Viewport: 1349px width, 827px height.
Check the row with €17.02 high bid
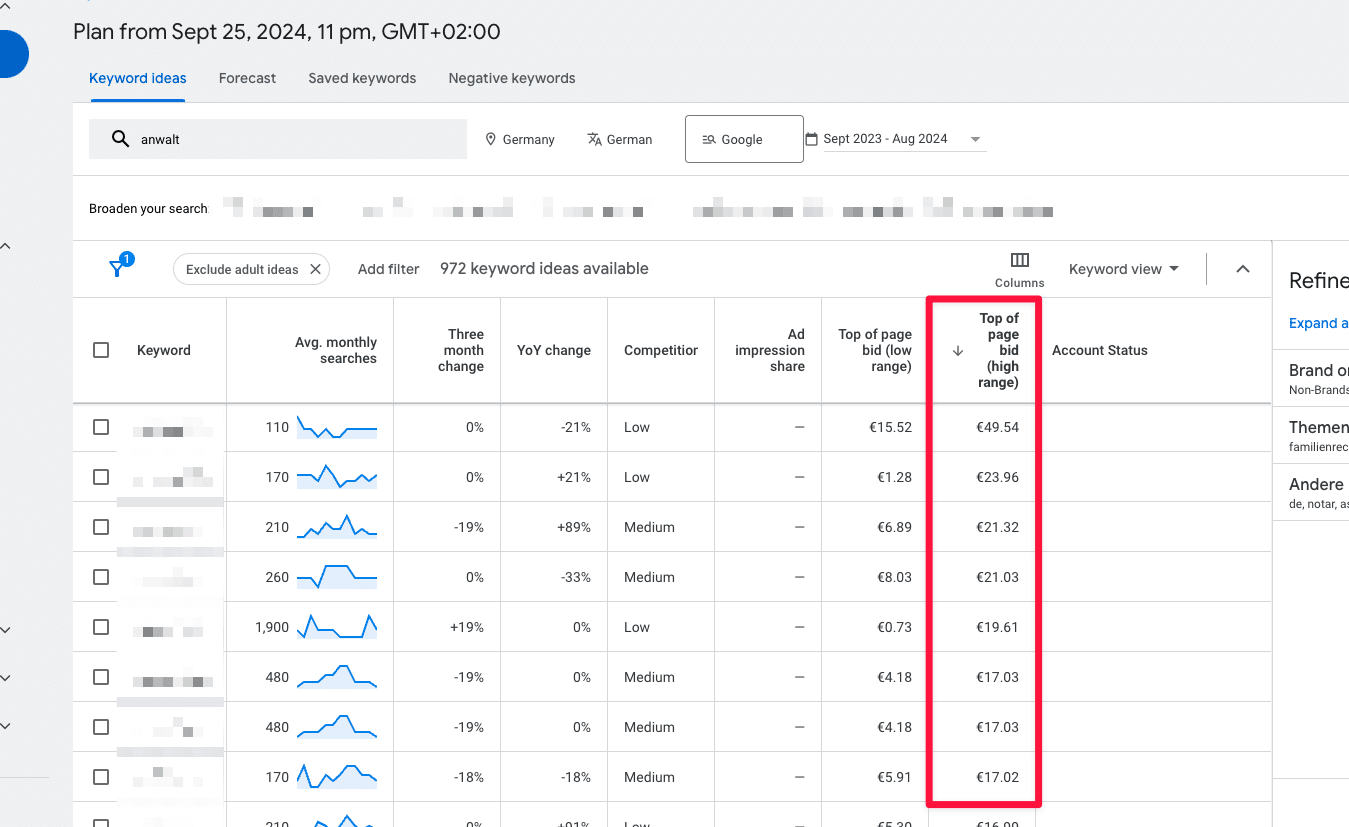click(x=101, y=777)
